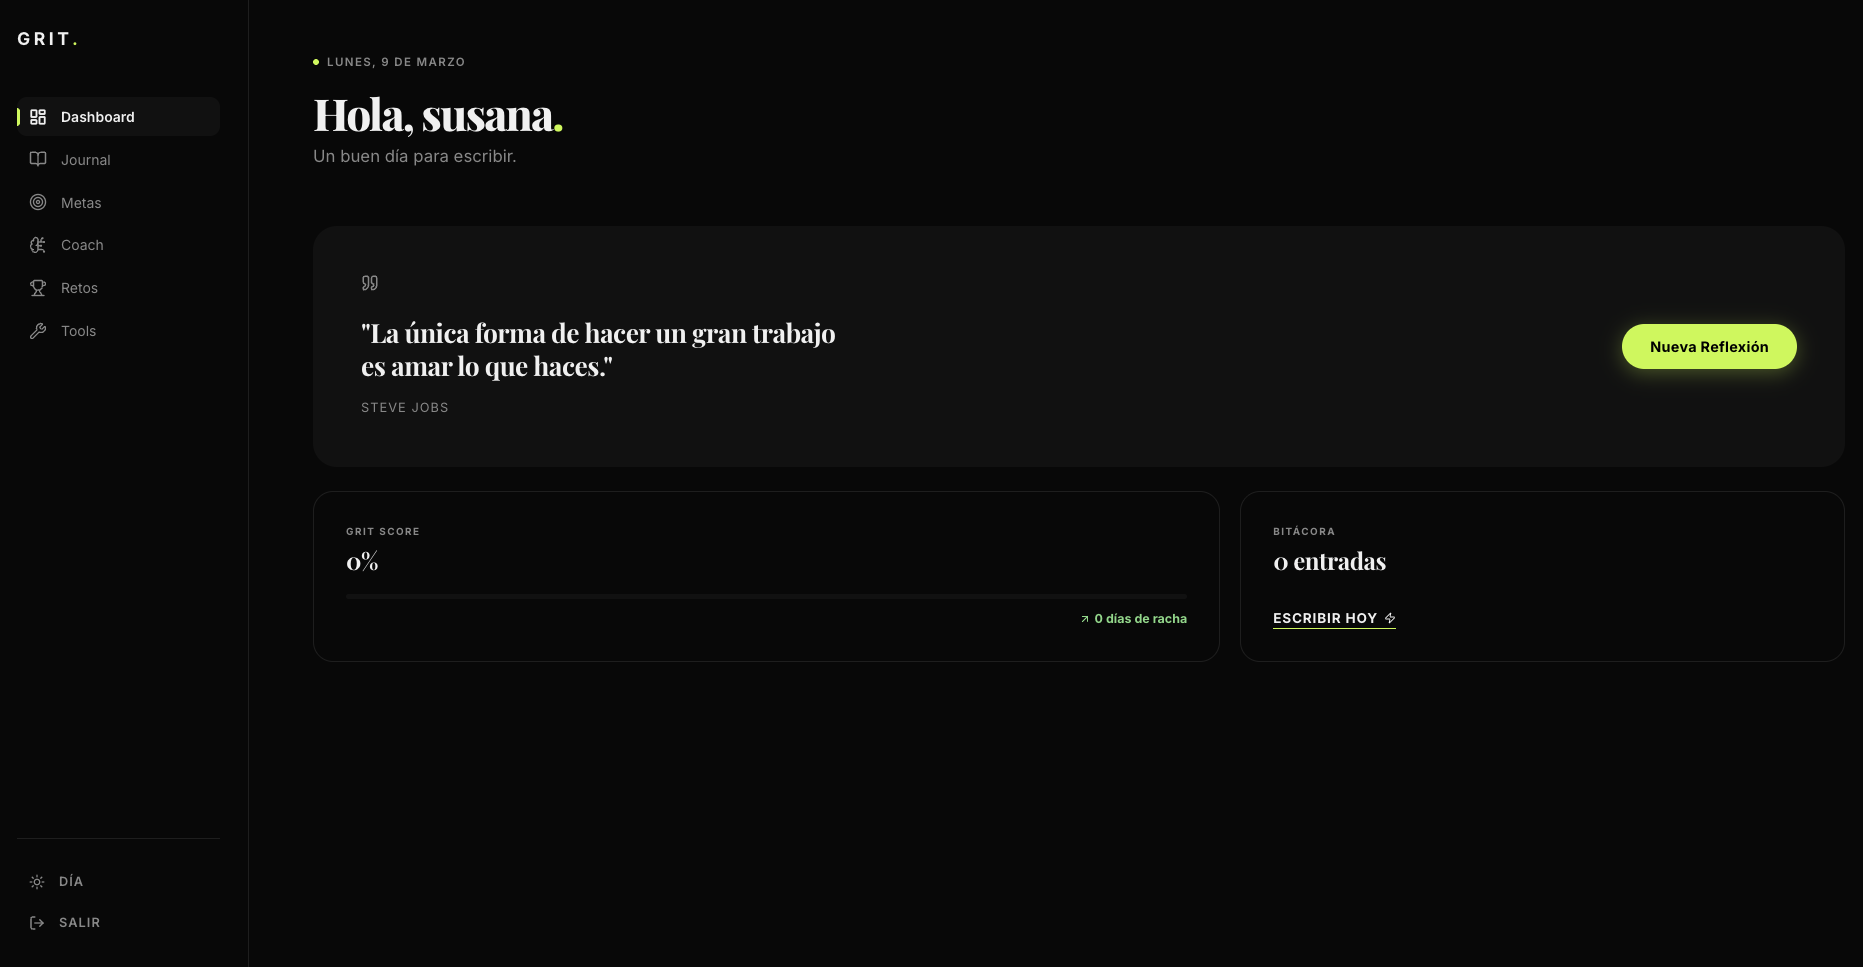Screen dimensions: 1863x967
Task: Open the Retos menu item
Action: pos(79,288)
